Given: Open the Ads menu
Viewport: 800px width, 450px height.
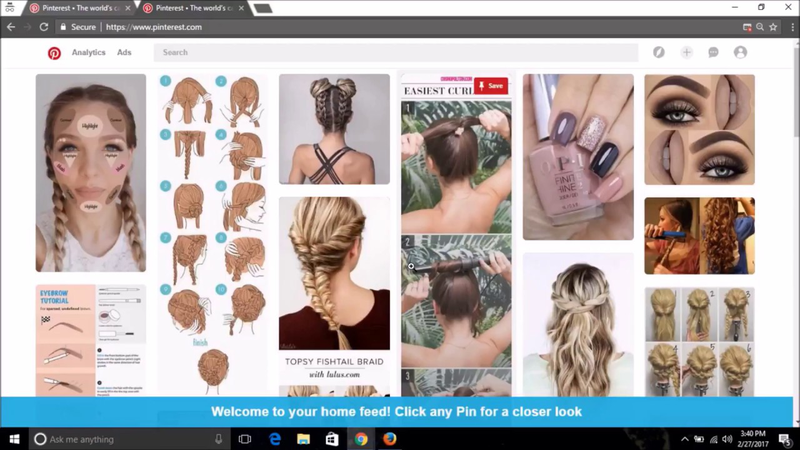Looking at the screenshot, I should point(124,53).
